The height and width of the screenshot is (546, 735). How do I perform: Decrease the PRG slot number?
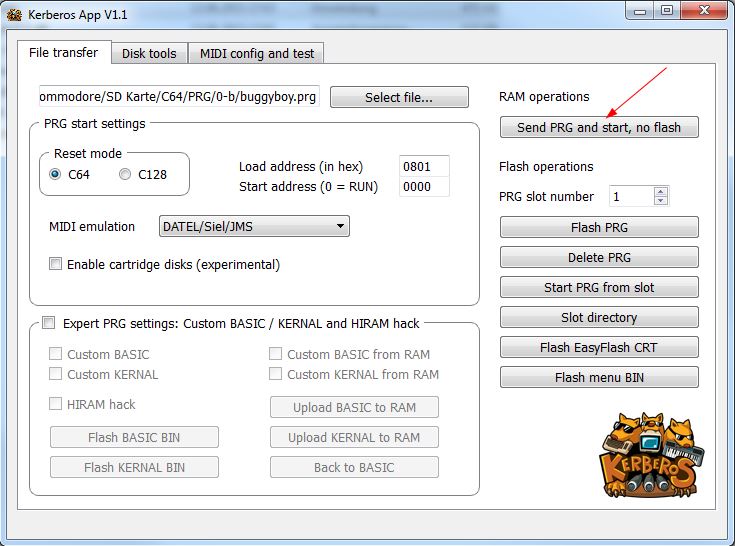coord(661,201)
